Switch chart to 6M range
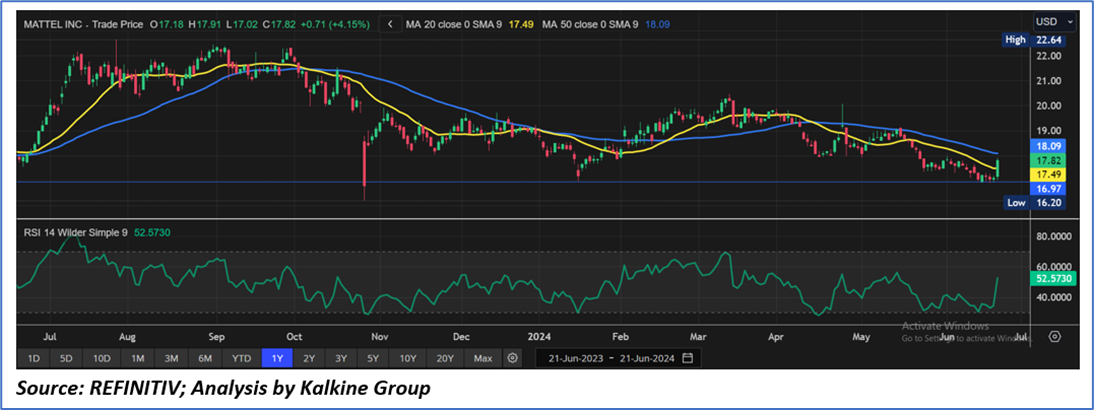Screen dimensions: 1094x410 (205, 357)
